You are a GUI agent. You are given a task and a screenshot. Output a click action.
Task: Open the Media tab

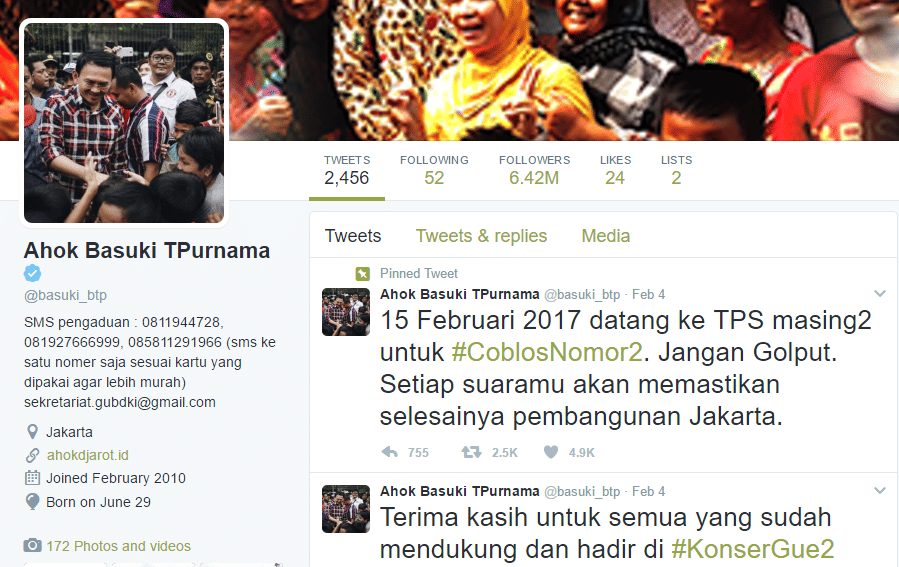pos(605,236)
